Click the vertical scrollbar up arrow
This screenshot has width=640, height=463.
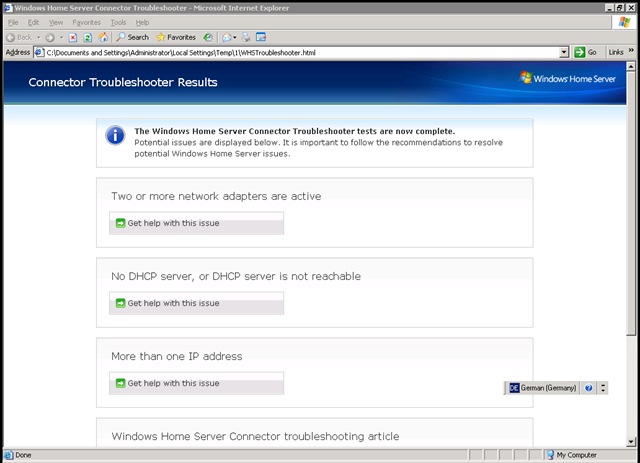coord(631,66)
